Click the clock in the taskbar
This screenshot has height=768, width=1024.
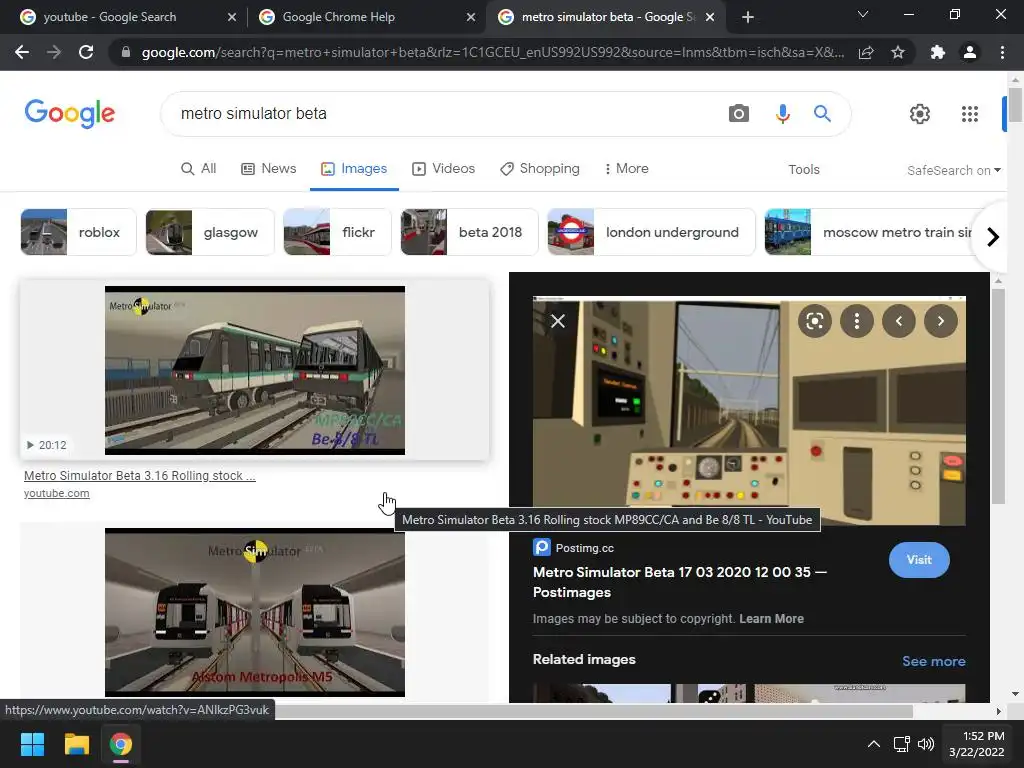click(x=977, y=744)
